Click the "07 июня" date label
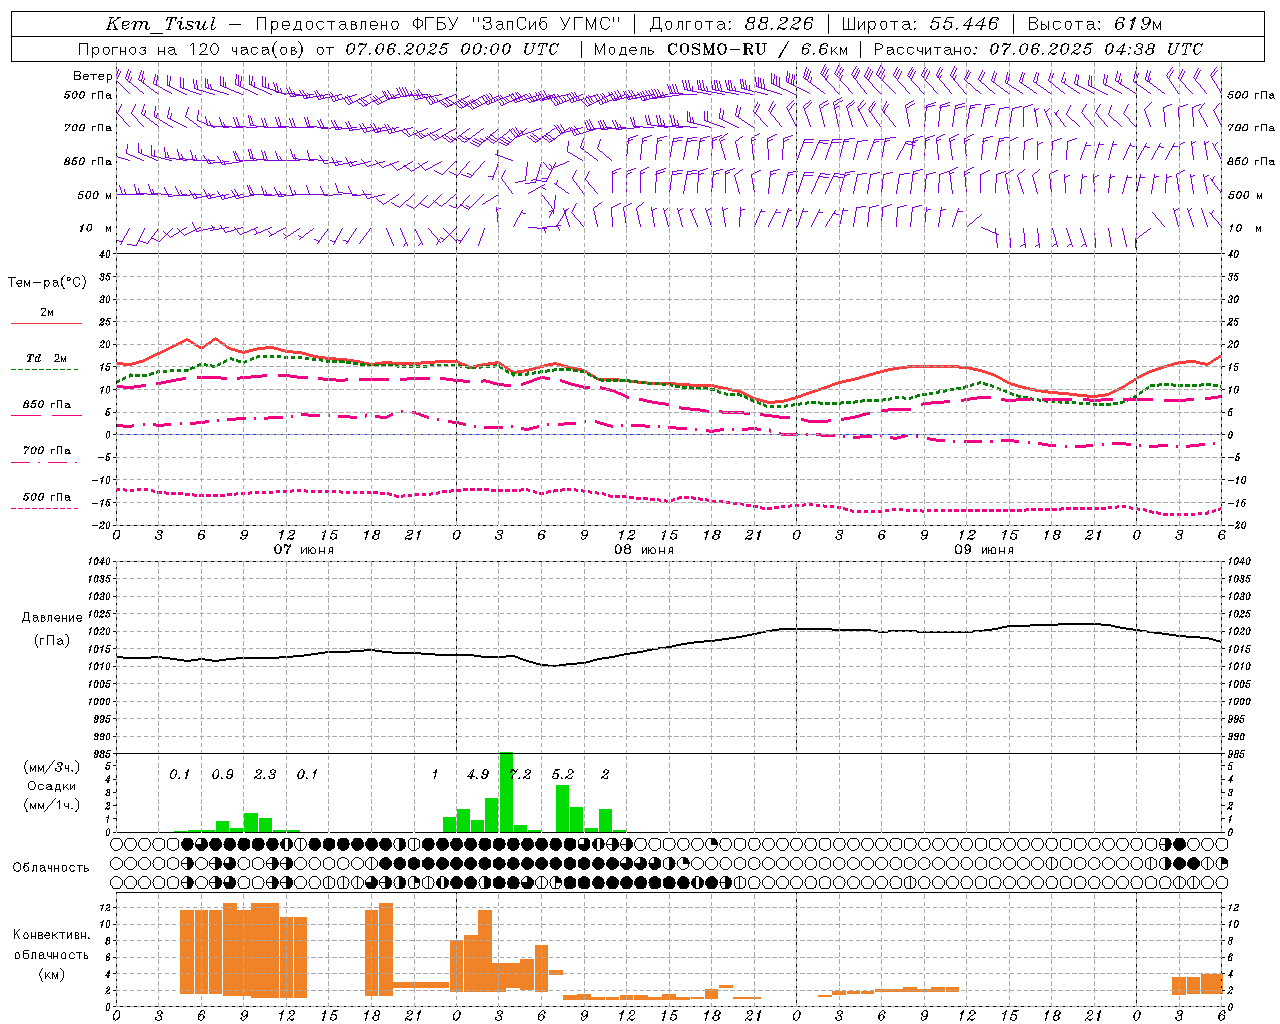The height and width of the screenshot is (1024, 1280). (304, 550)
